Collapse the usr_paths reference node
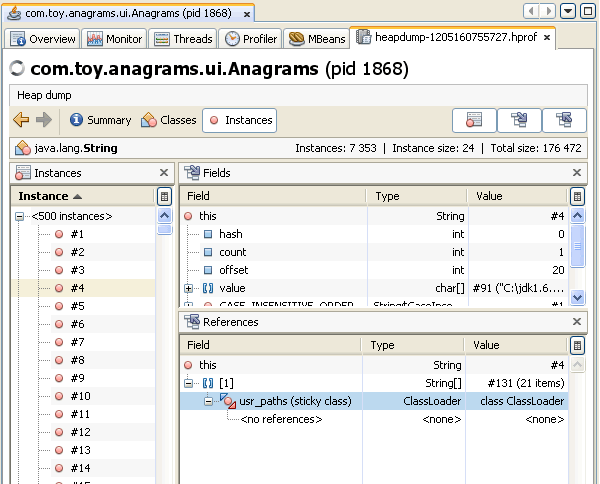 click(x=209, y=401)
